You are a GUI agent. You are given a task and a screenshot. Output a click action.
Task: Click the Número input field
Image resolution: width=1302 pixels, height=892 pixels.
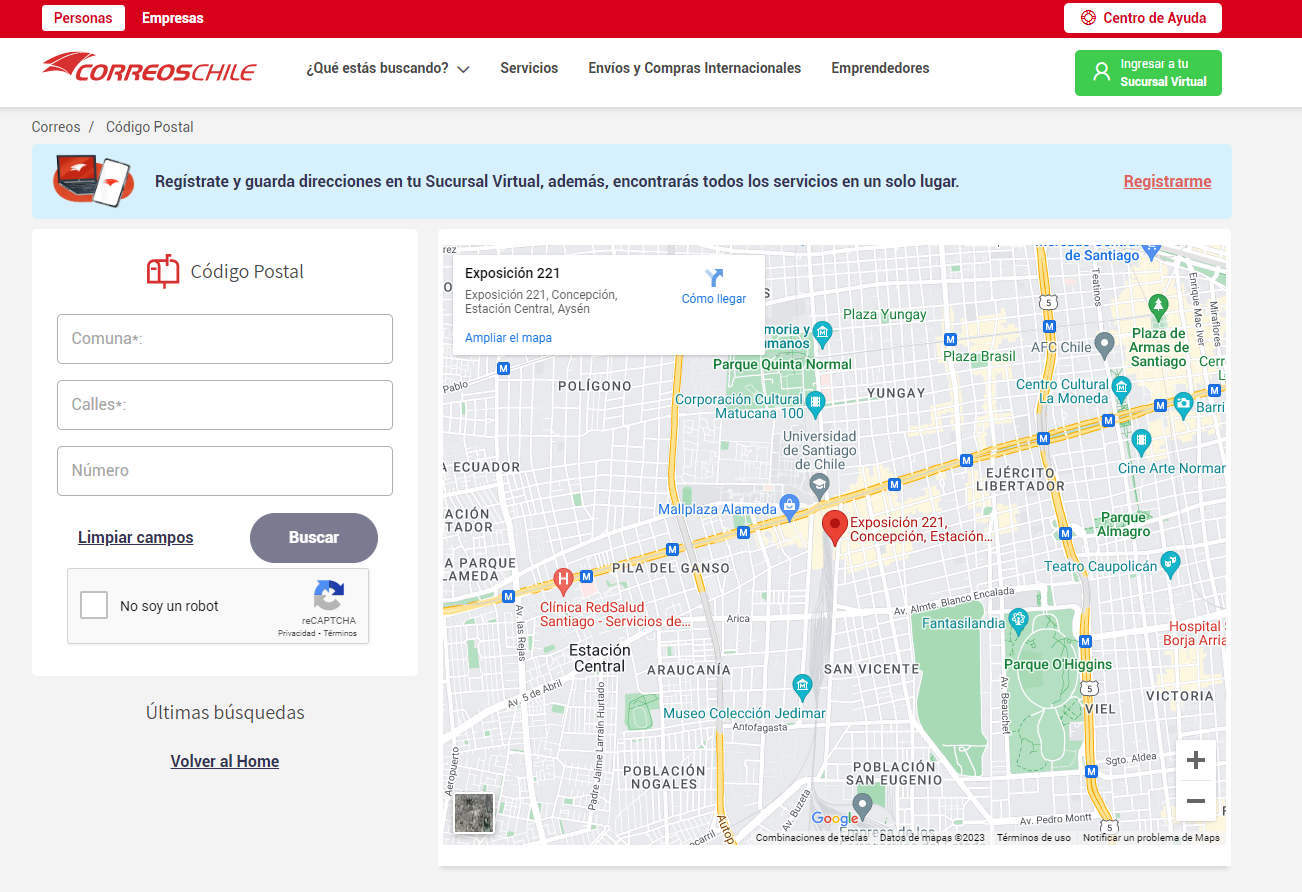225,471
